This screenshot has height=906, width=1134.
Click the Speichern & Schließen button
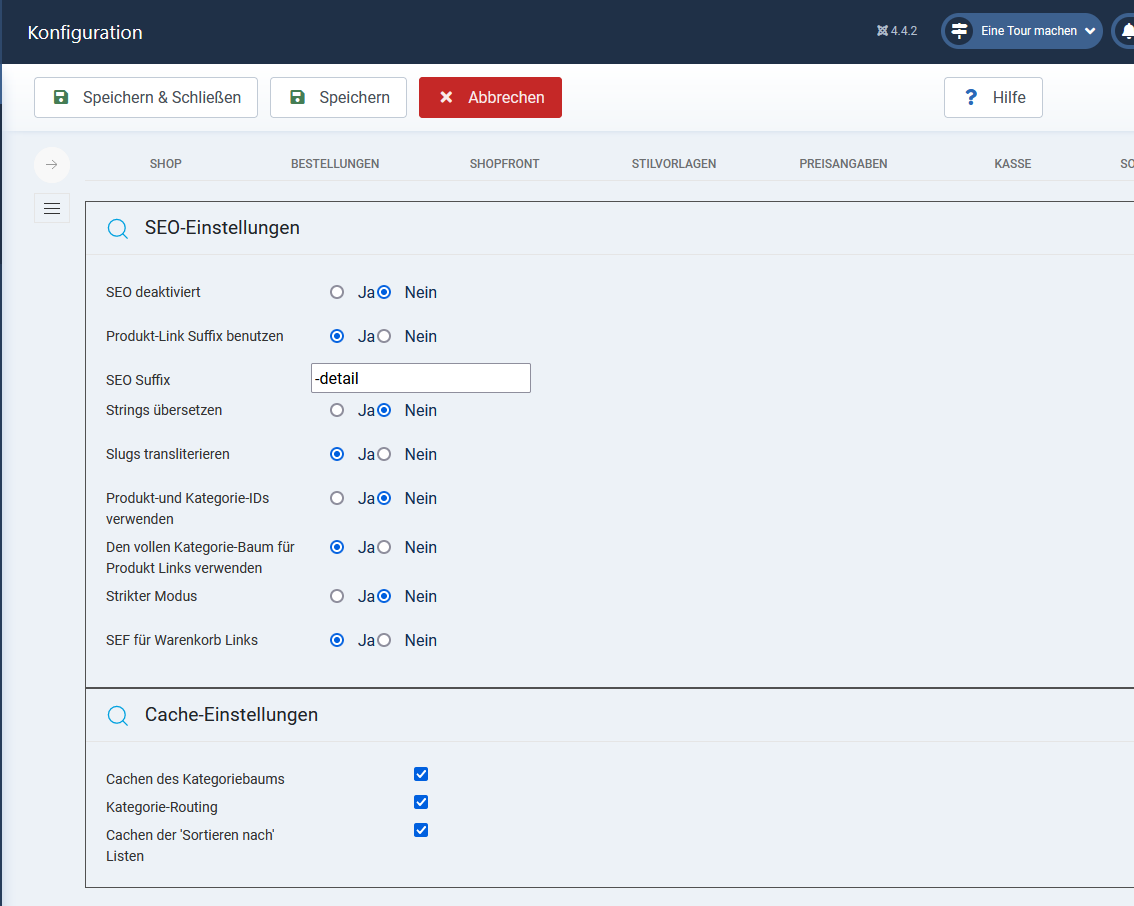coord(146,98)
